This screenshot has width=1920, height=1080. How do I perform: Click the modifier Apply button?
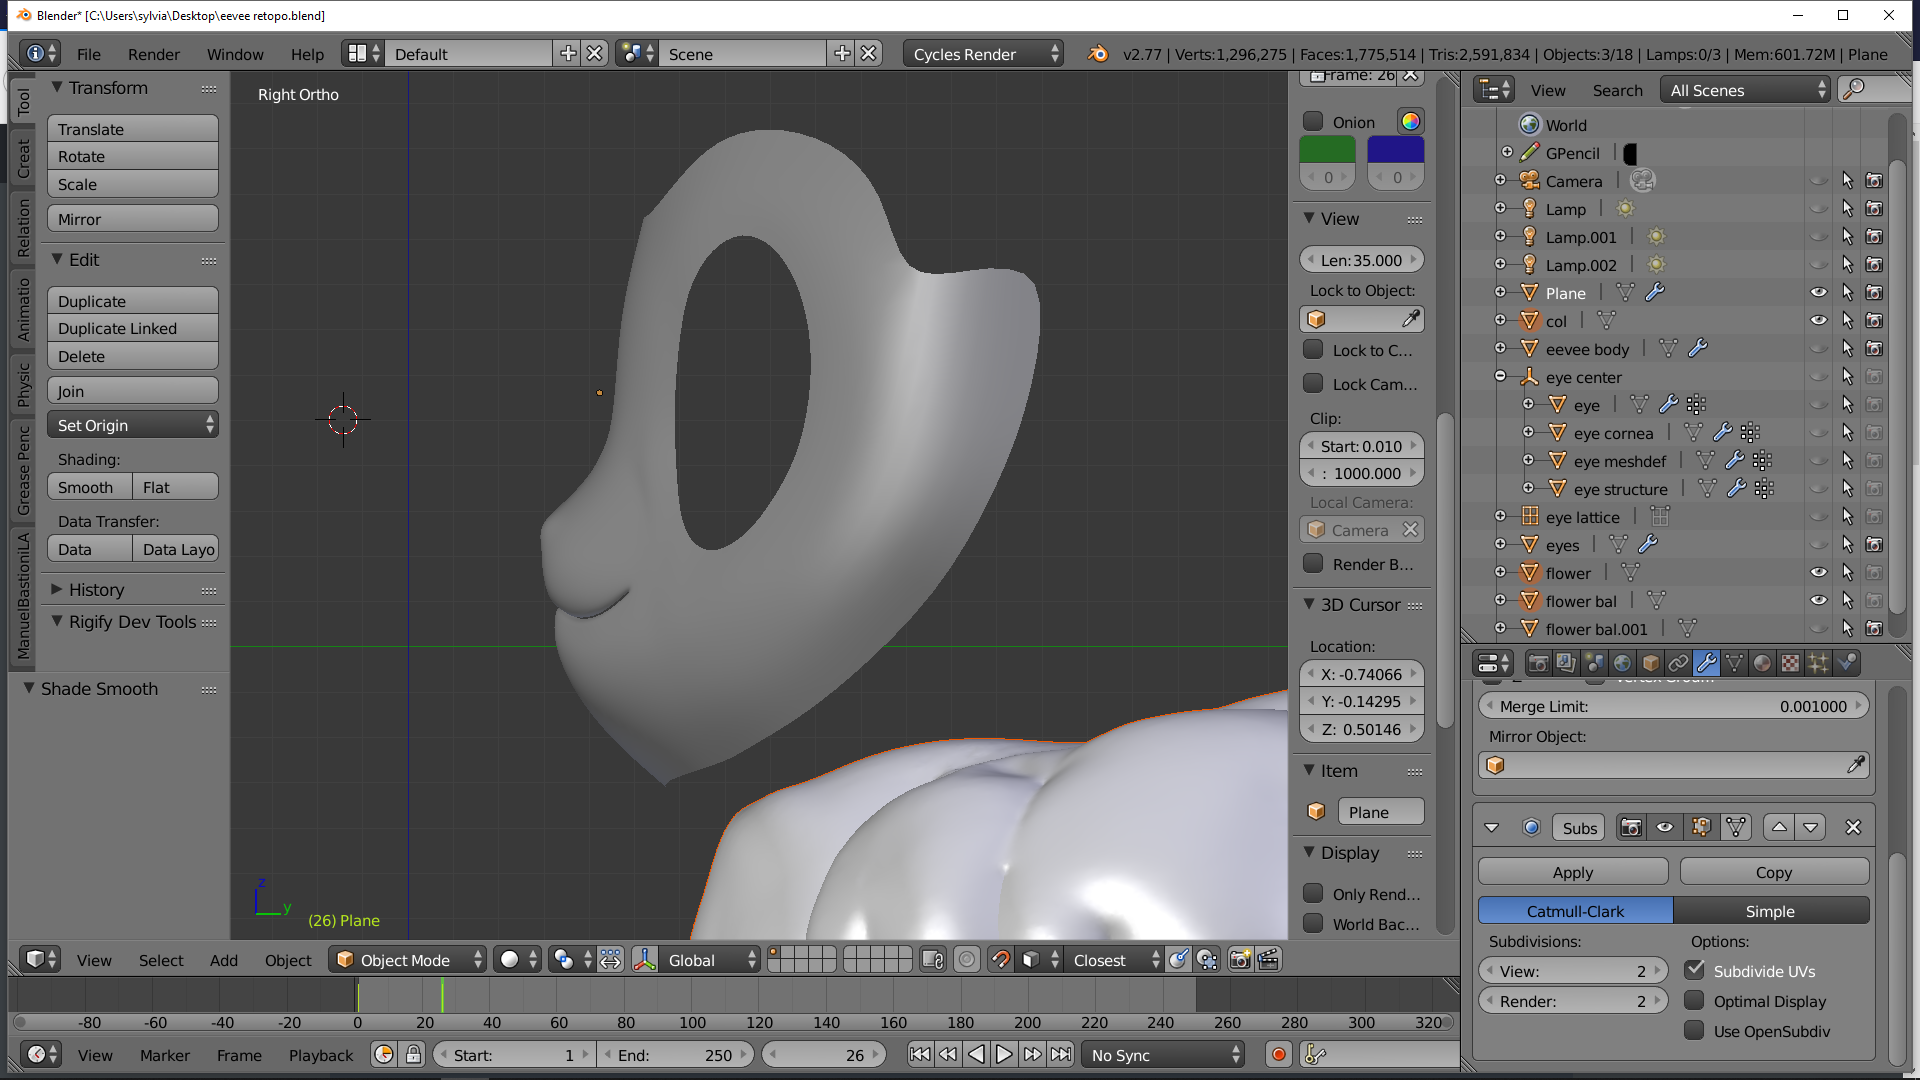tap(1572, 872)
